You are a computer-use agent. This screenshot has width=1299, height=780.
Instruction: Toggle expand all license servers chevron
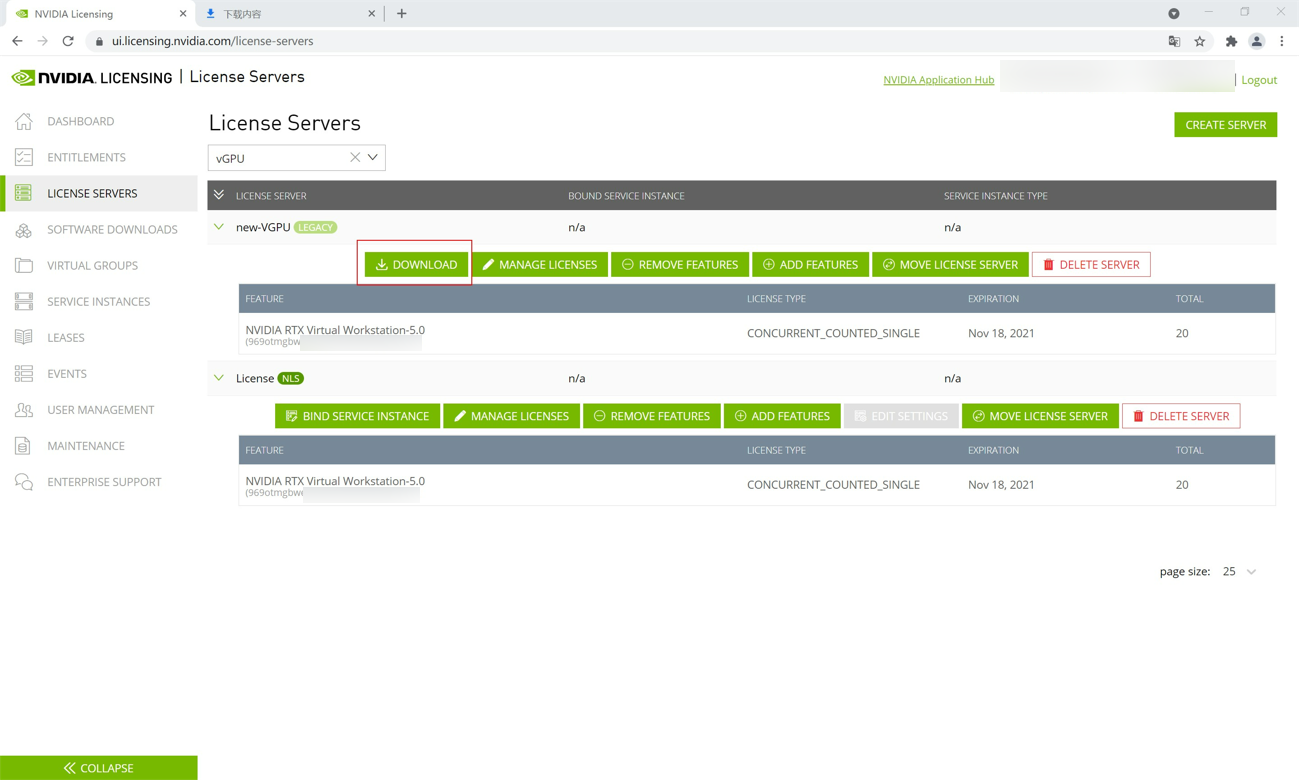tap(219, 195)
